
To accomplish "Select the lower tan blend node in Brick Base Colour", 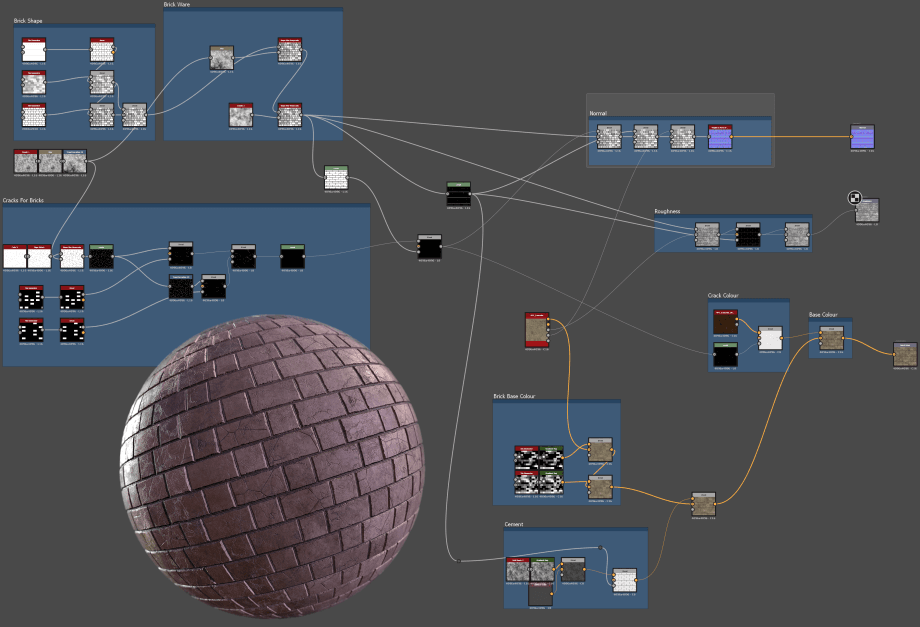I will tap(600, 487).
